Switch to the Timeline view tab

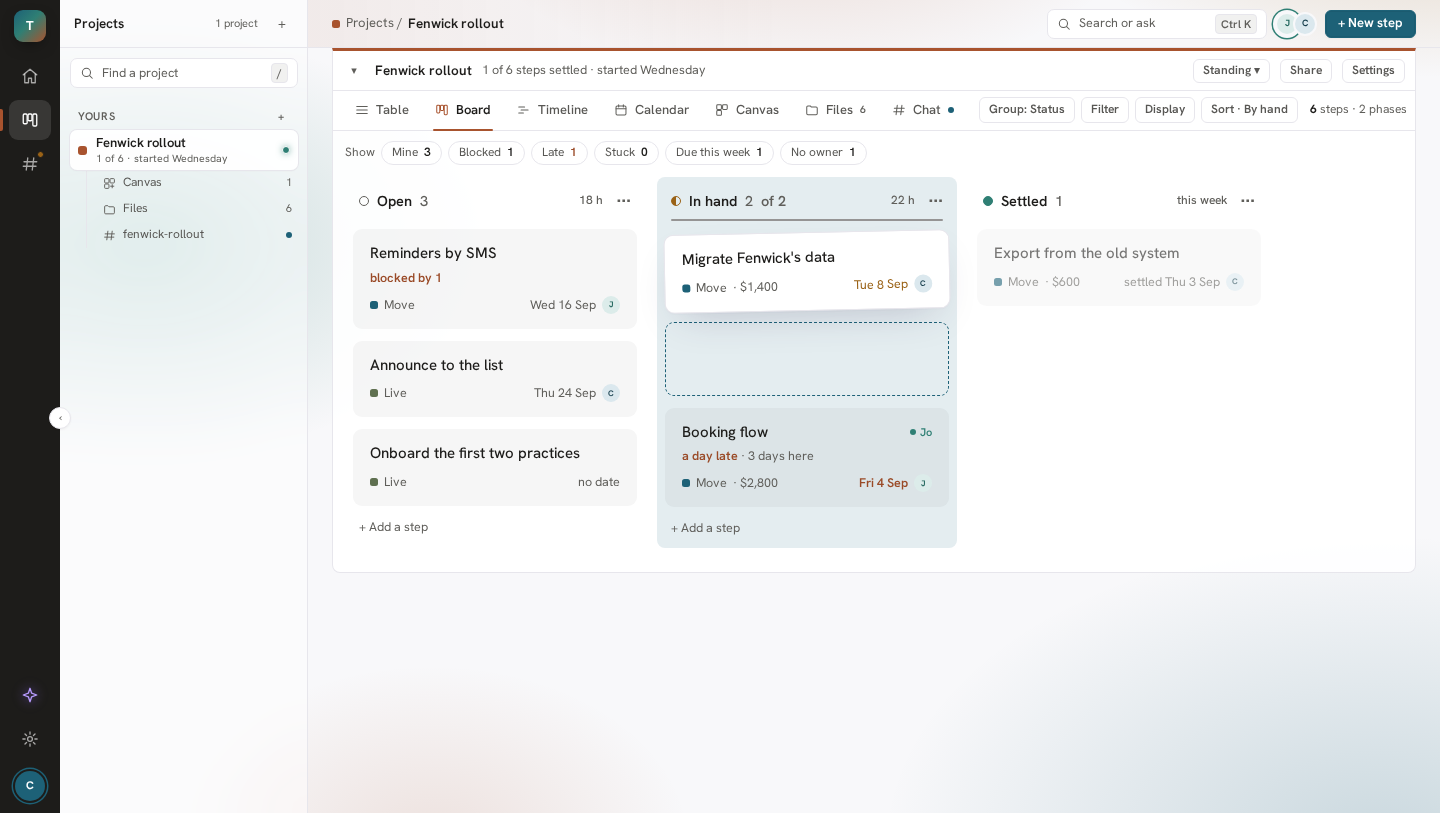pyautogui.click(x=552, y=110)
